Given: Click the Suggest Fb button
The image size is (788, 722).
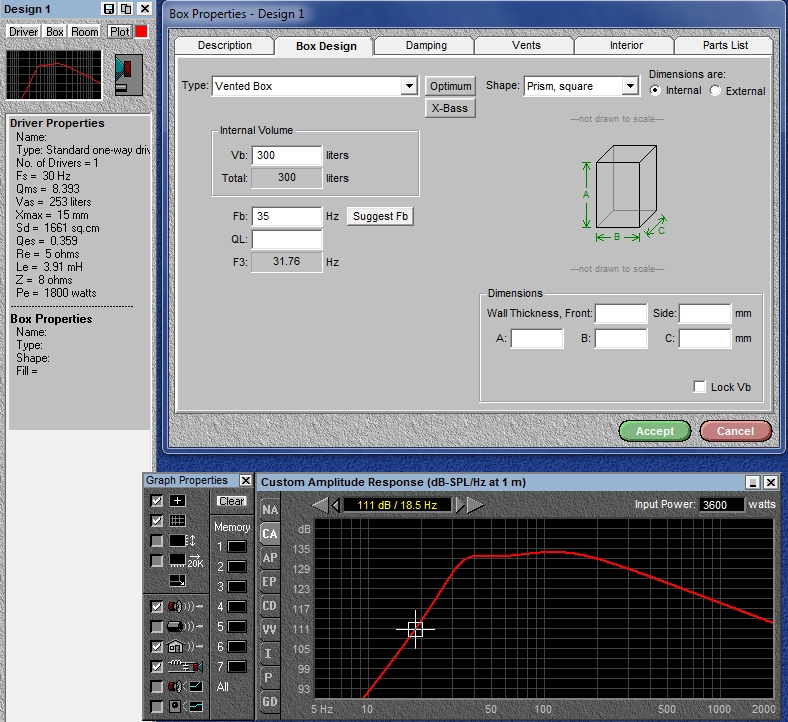Looking at the screenshot, I should (380, 216).
